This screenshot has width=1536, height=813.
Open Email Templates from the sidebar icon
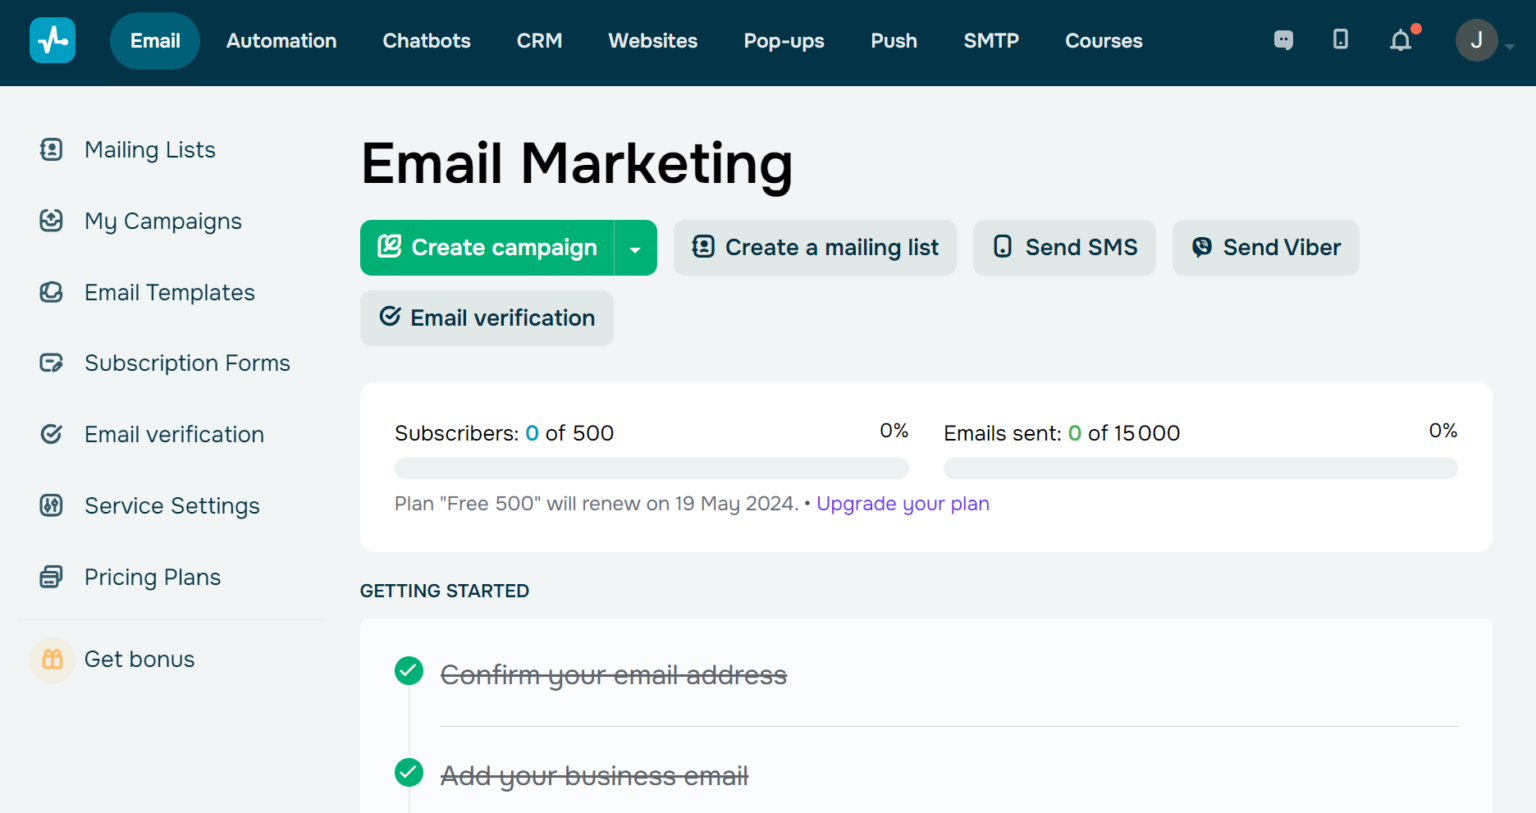tap(51, 292)
